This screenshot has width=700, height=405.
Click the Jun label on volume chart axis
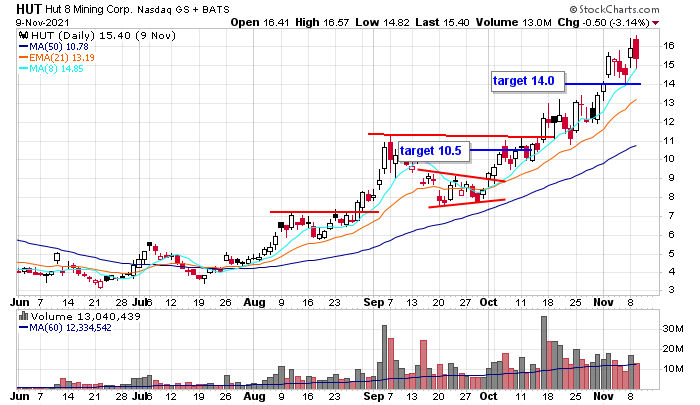click(20, 396)
